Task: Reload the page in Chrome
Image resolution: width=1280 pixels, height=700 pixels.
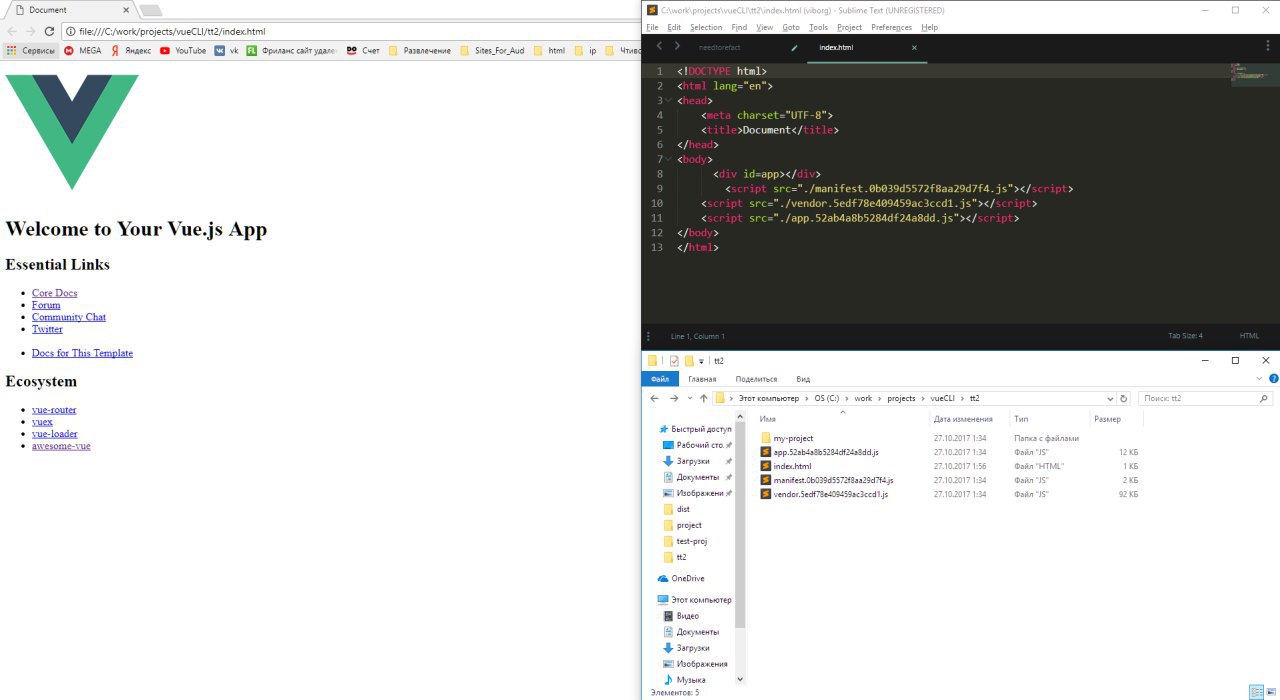Action: click(49, 32)
